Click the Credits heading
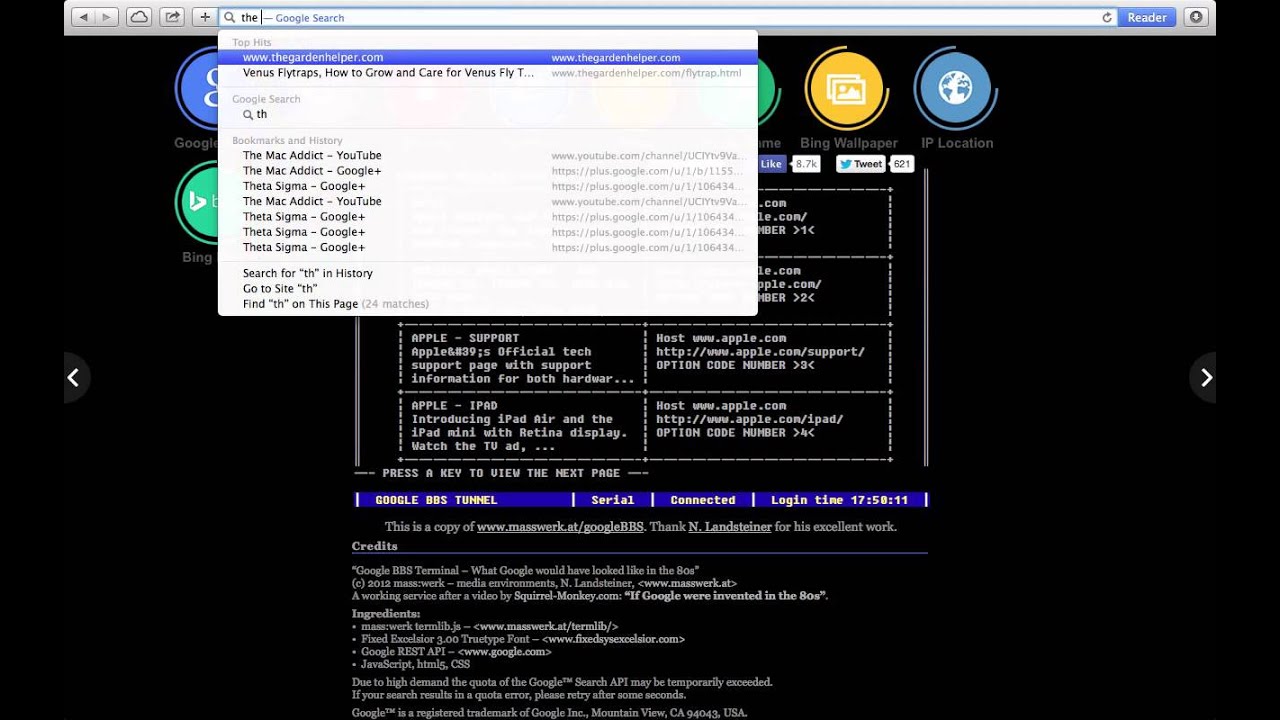The width and height of the screenshot is (1280, 720). click(374, 546)
